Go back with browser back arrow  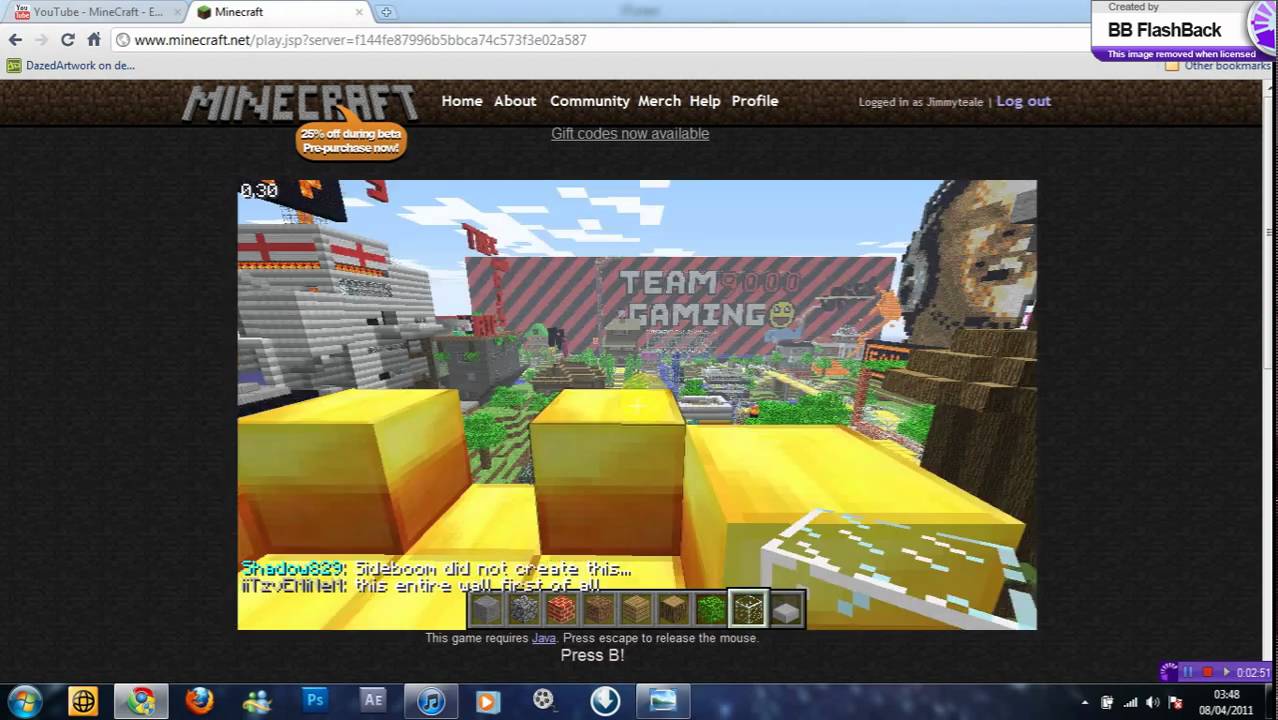[x=15, y=40]
